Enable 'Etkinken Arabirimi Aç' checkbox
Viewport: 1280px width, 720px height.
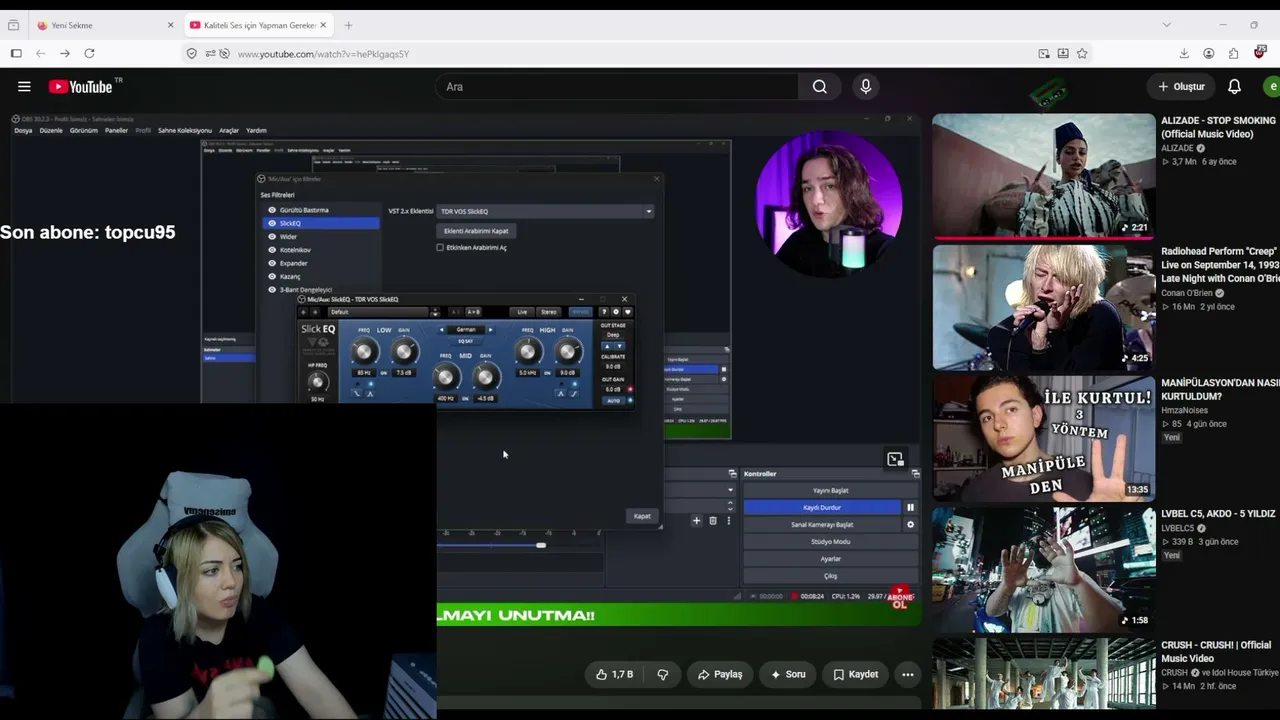coord(440,248)
